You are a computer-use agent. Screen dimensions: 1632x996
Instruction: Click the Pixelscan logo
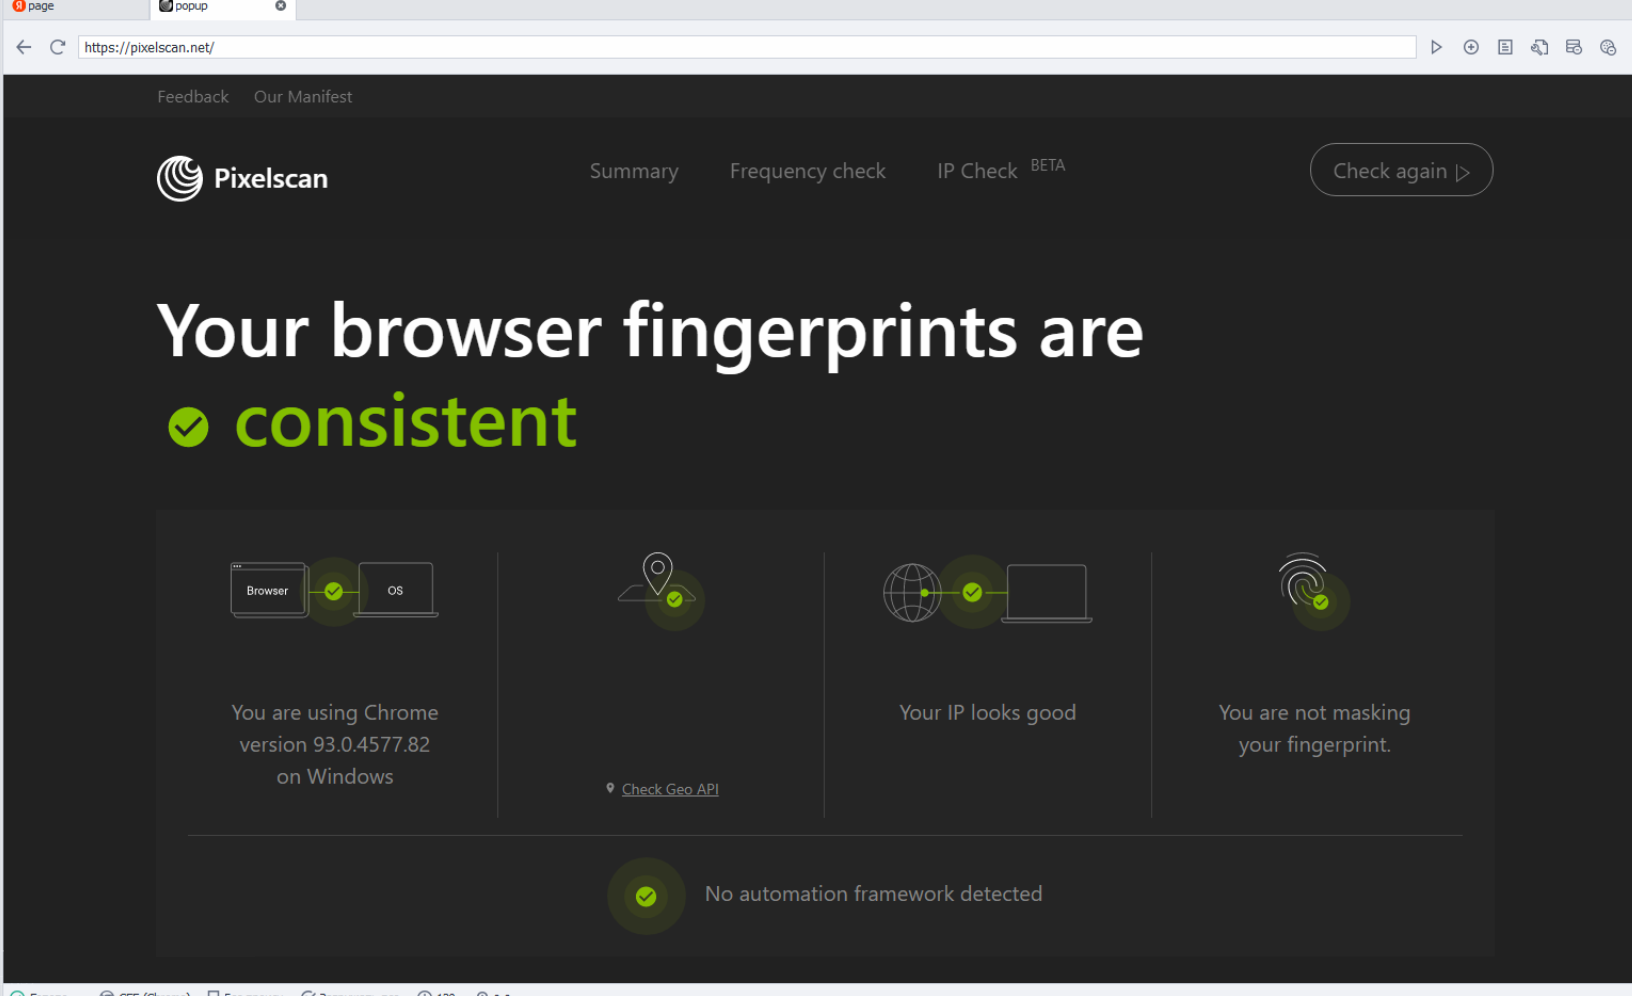242,178
